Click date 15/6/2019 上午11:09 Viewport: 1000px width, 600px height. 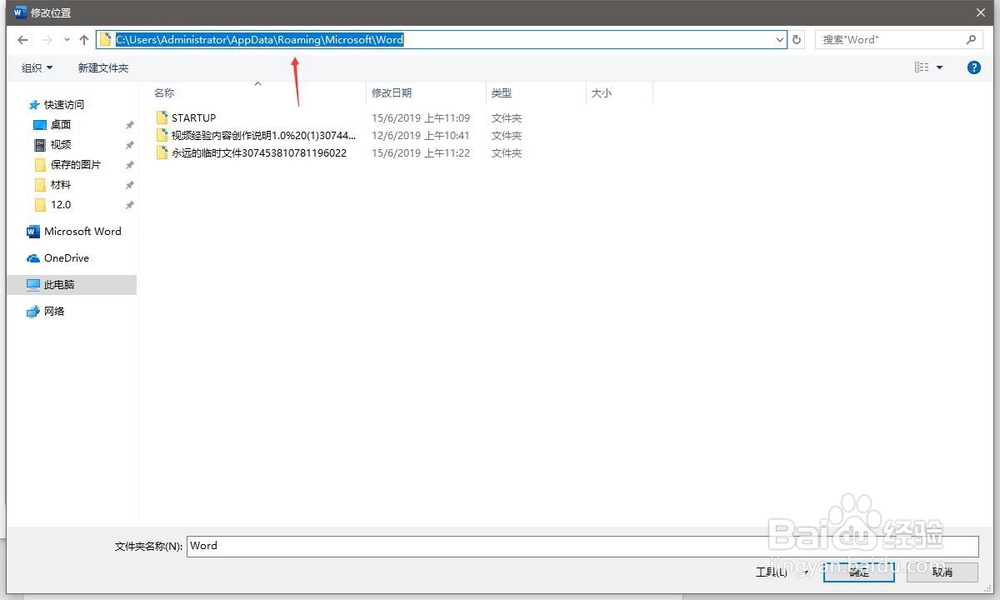(421, 118)
